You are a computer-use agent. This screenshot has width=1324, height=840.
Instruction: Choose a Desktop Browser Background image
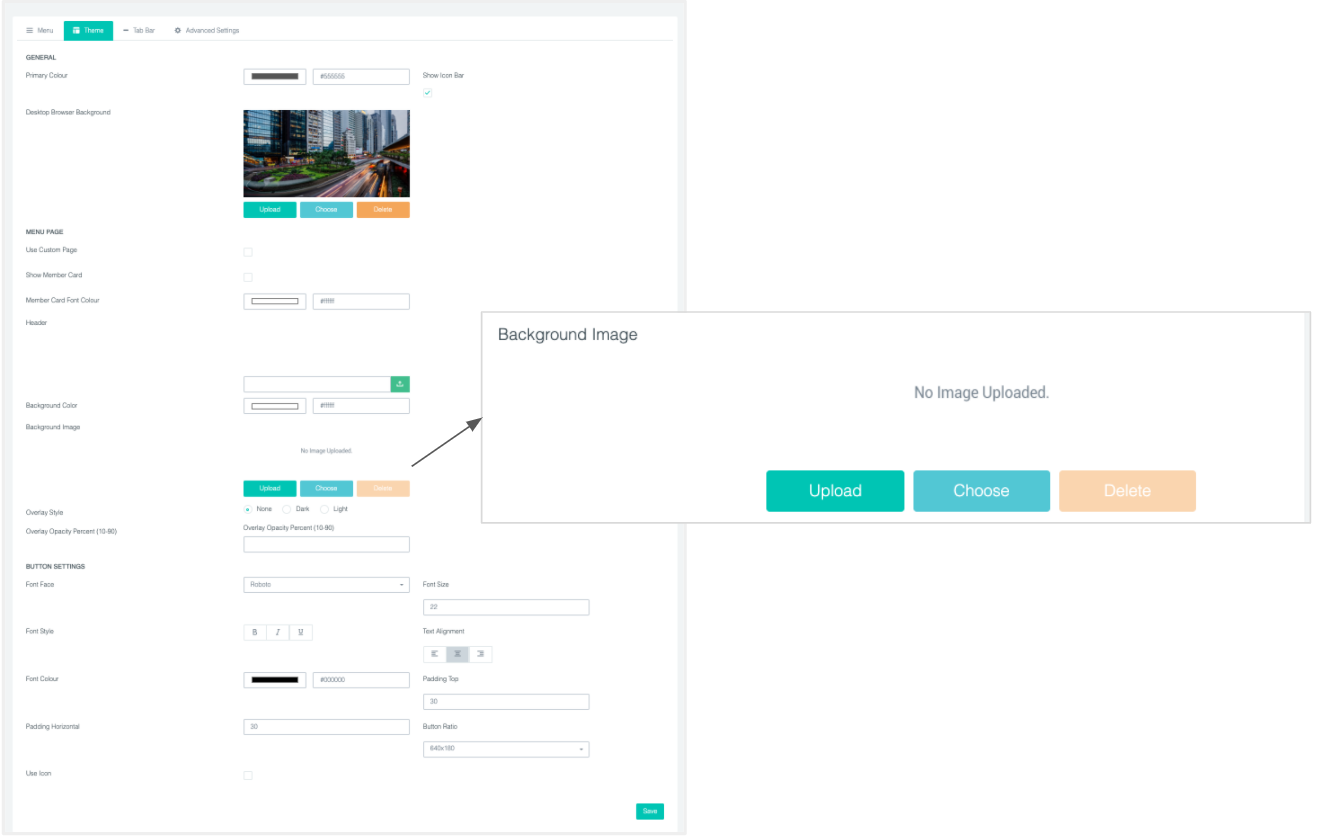point(326,210)
